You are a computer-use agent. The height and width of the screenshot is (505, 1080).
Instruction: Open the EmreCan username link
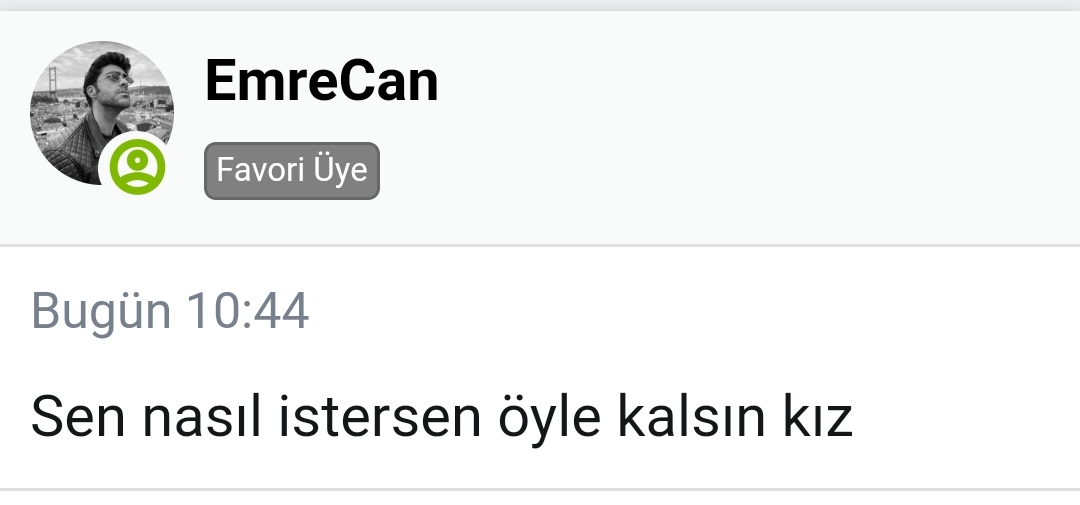click(322, 81)
